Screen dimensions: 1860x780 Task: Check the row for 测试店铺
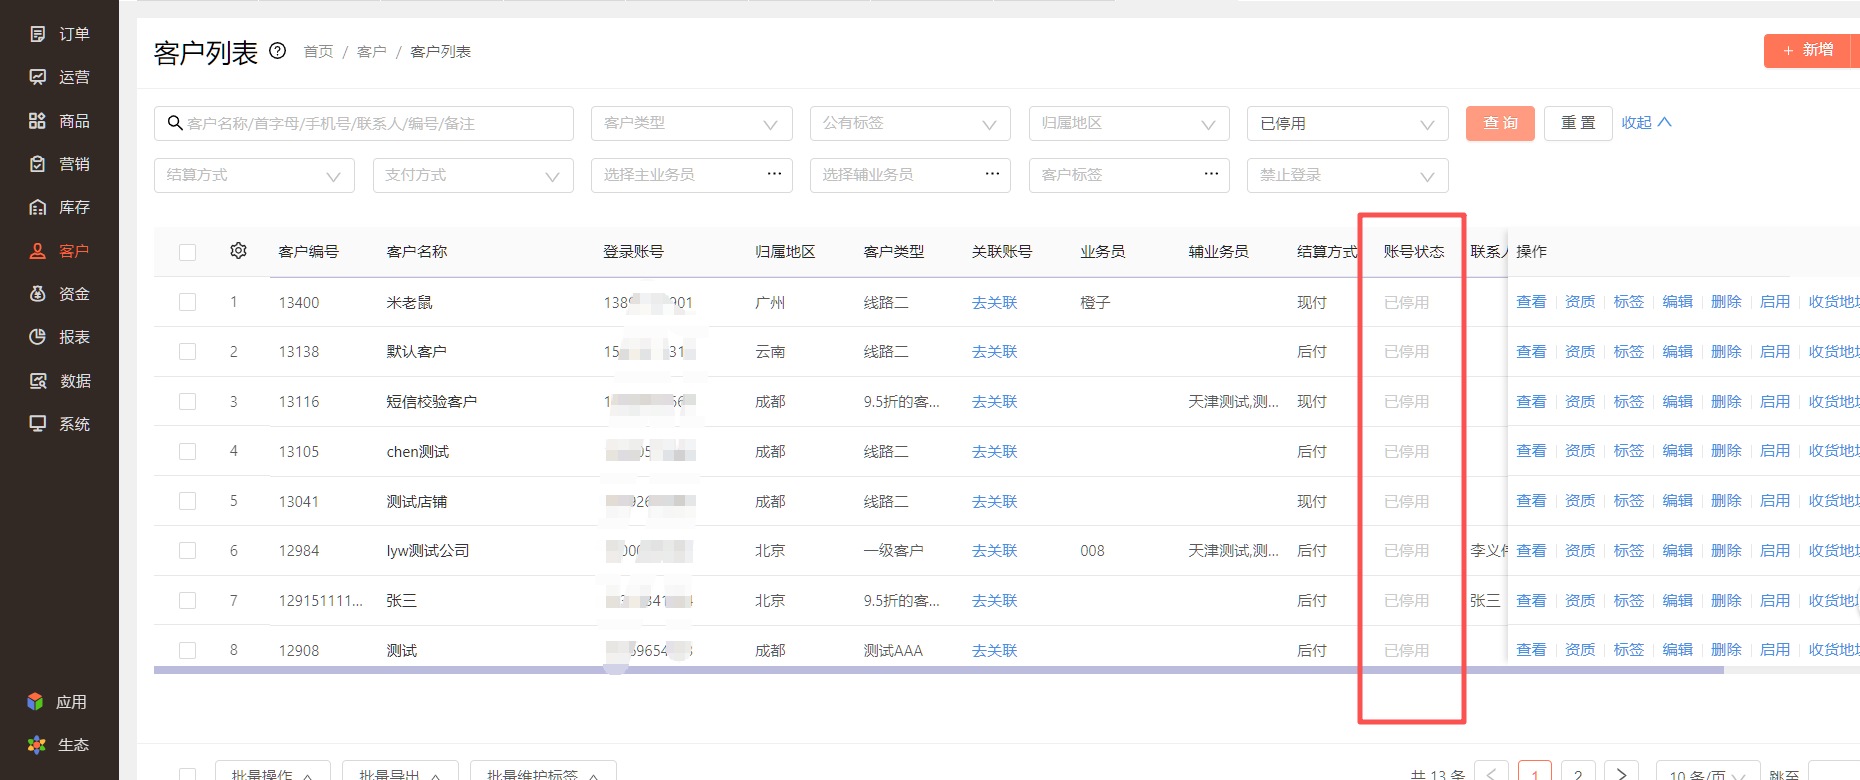pos(187,501)
